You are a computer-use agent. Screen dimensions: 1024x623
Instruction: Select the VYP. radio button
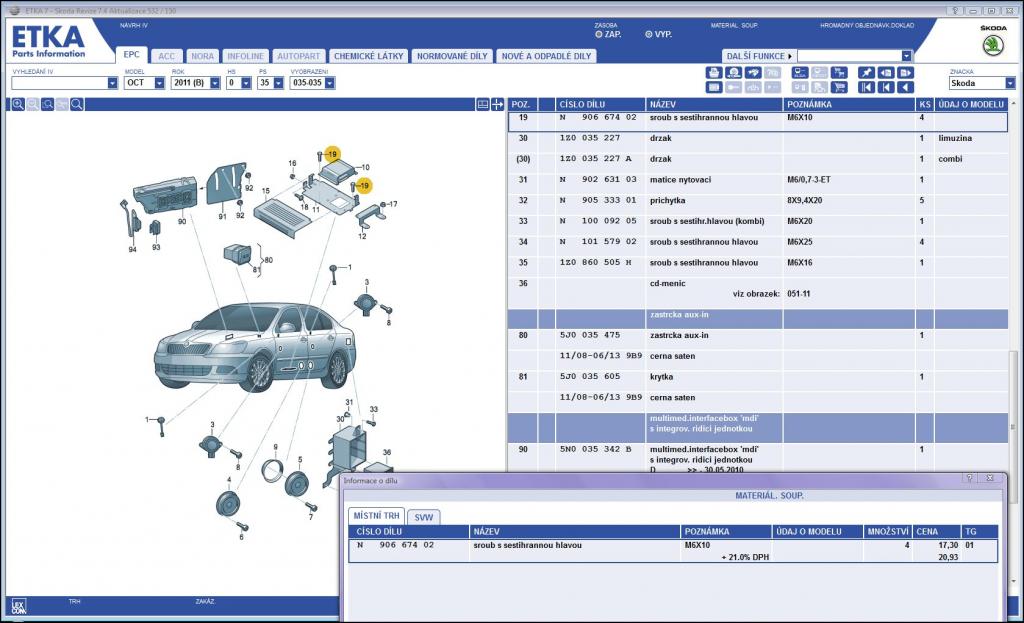[x=648, y=35]
